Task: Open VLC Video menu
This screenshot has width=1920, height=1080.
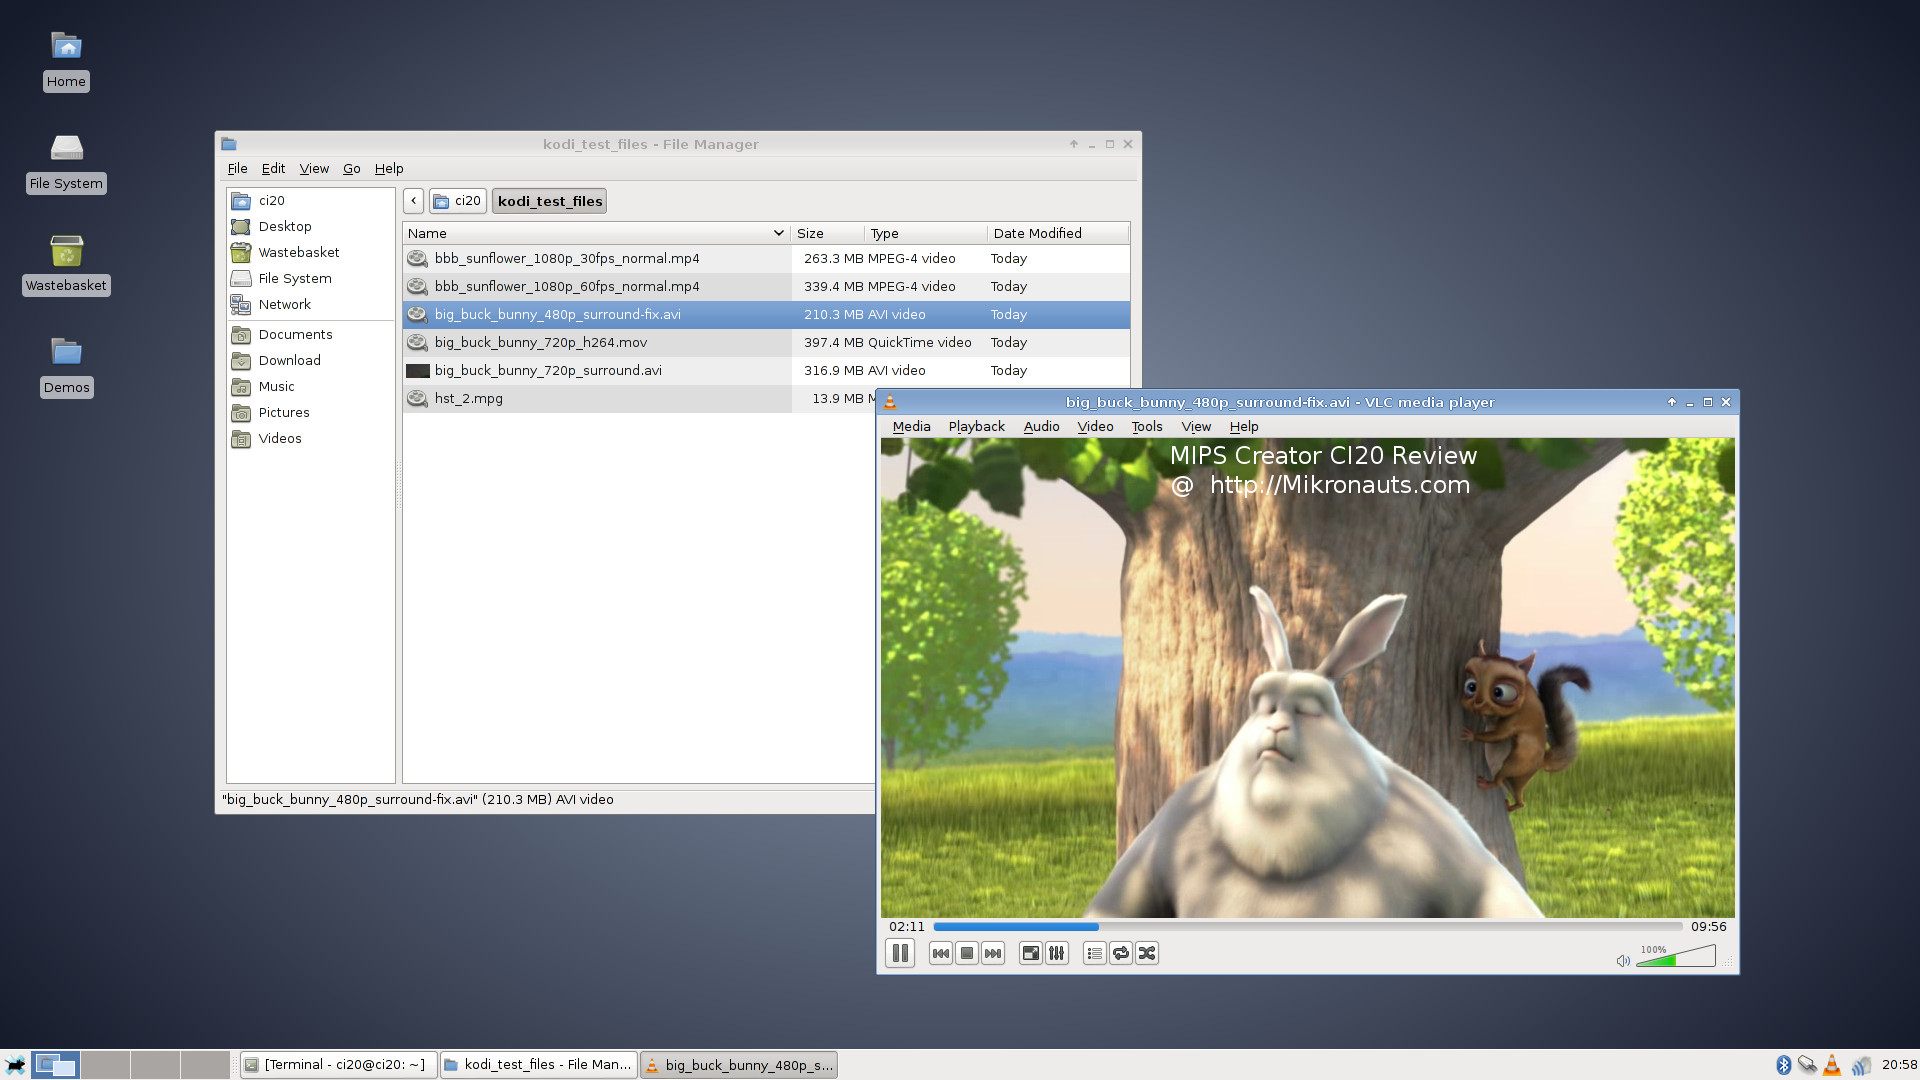Action: (x=1095, y=427)
